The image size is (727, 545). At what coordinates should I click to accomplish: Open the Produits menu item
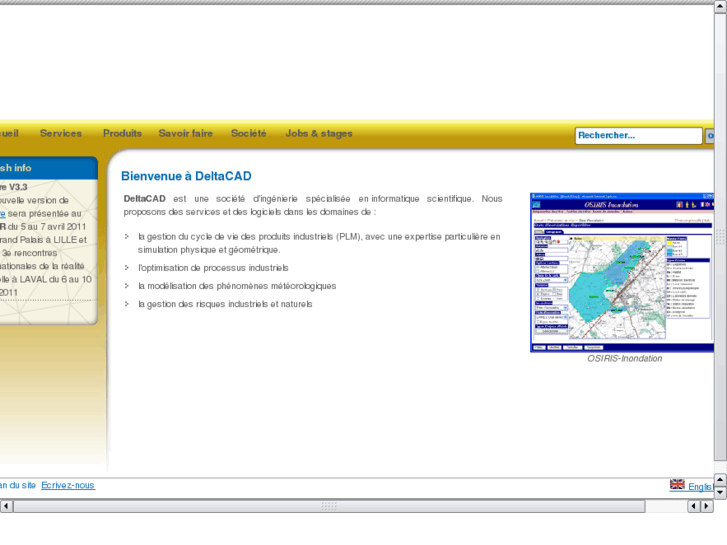click(122, 134)
